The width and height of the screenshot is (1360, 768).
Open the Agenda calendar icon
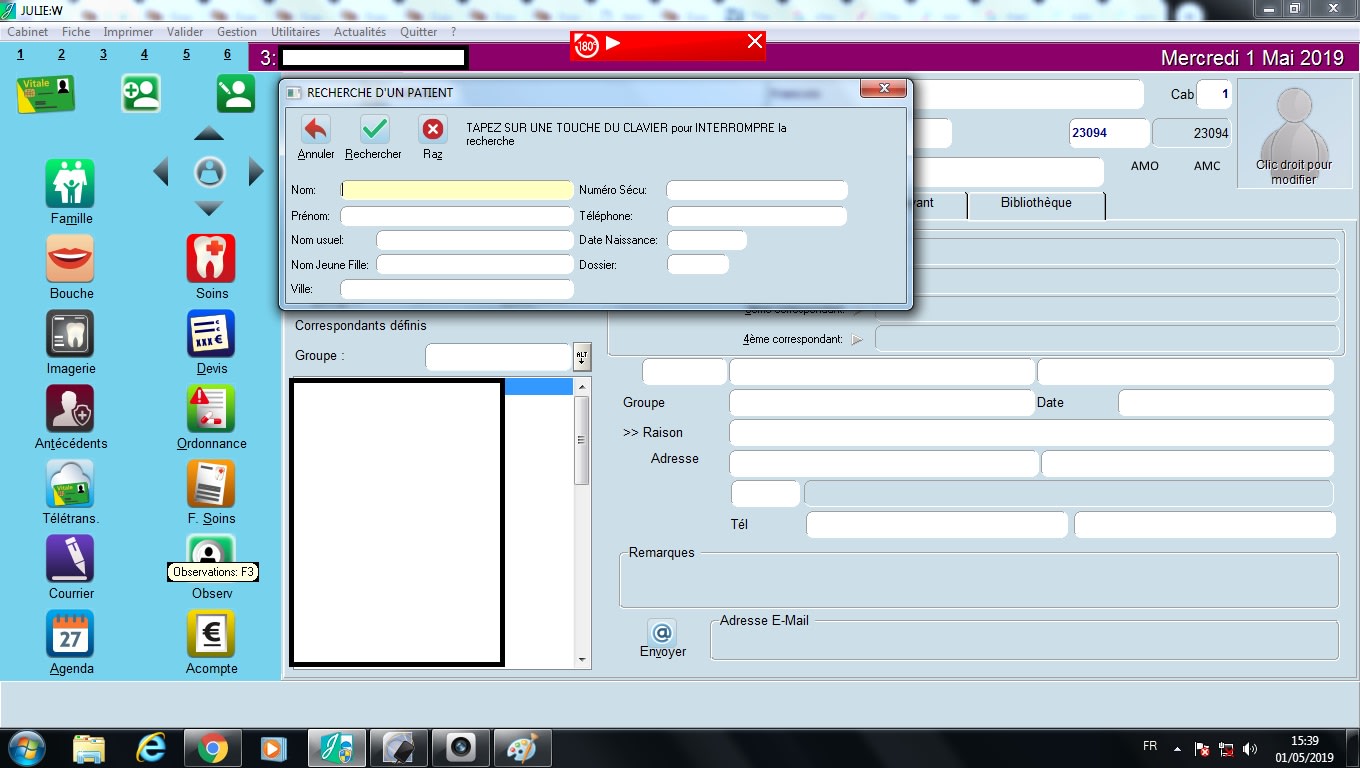(x=70, y=634)
